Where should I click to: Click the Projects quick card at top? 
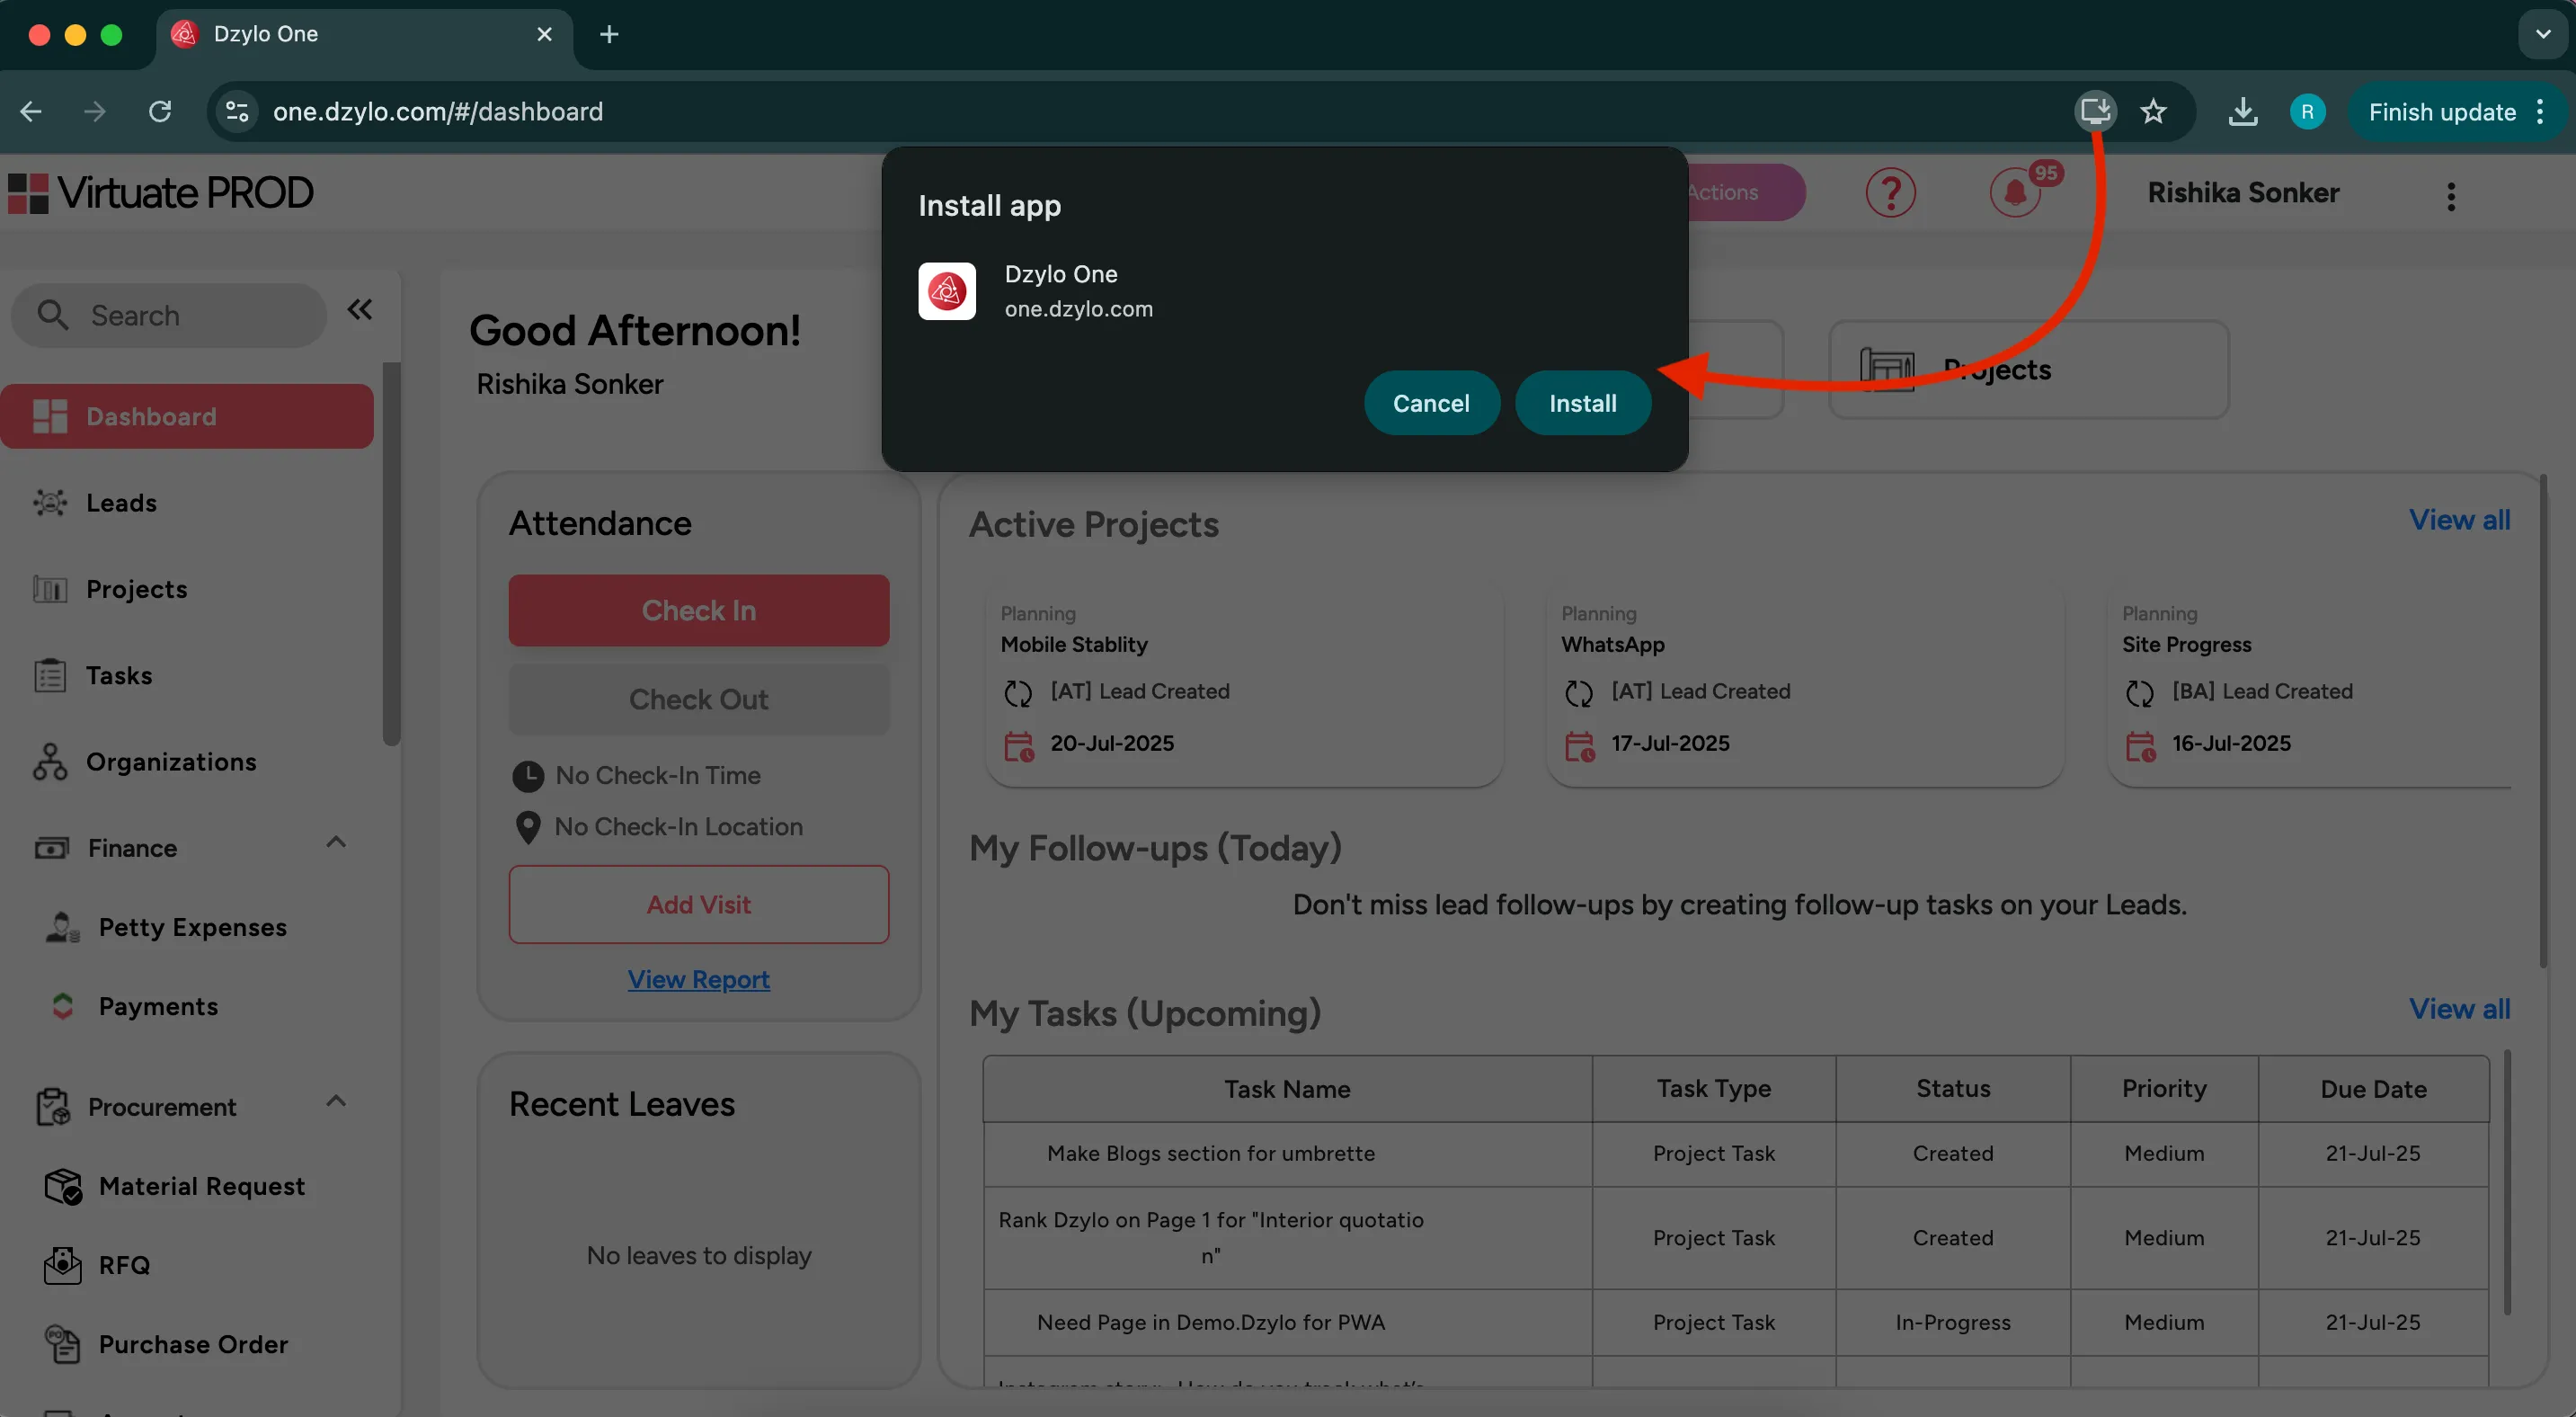(2028, 369)
